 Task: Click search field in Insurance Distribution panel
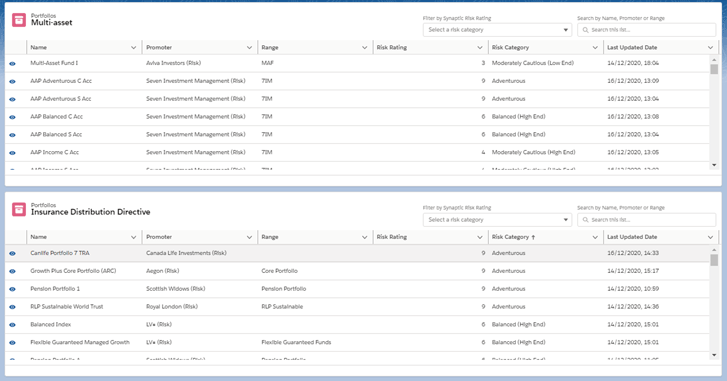[x=646, y=220]
